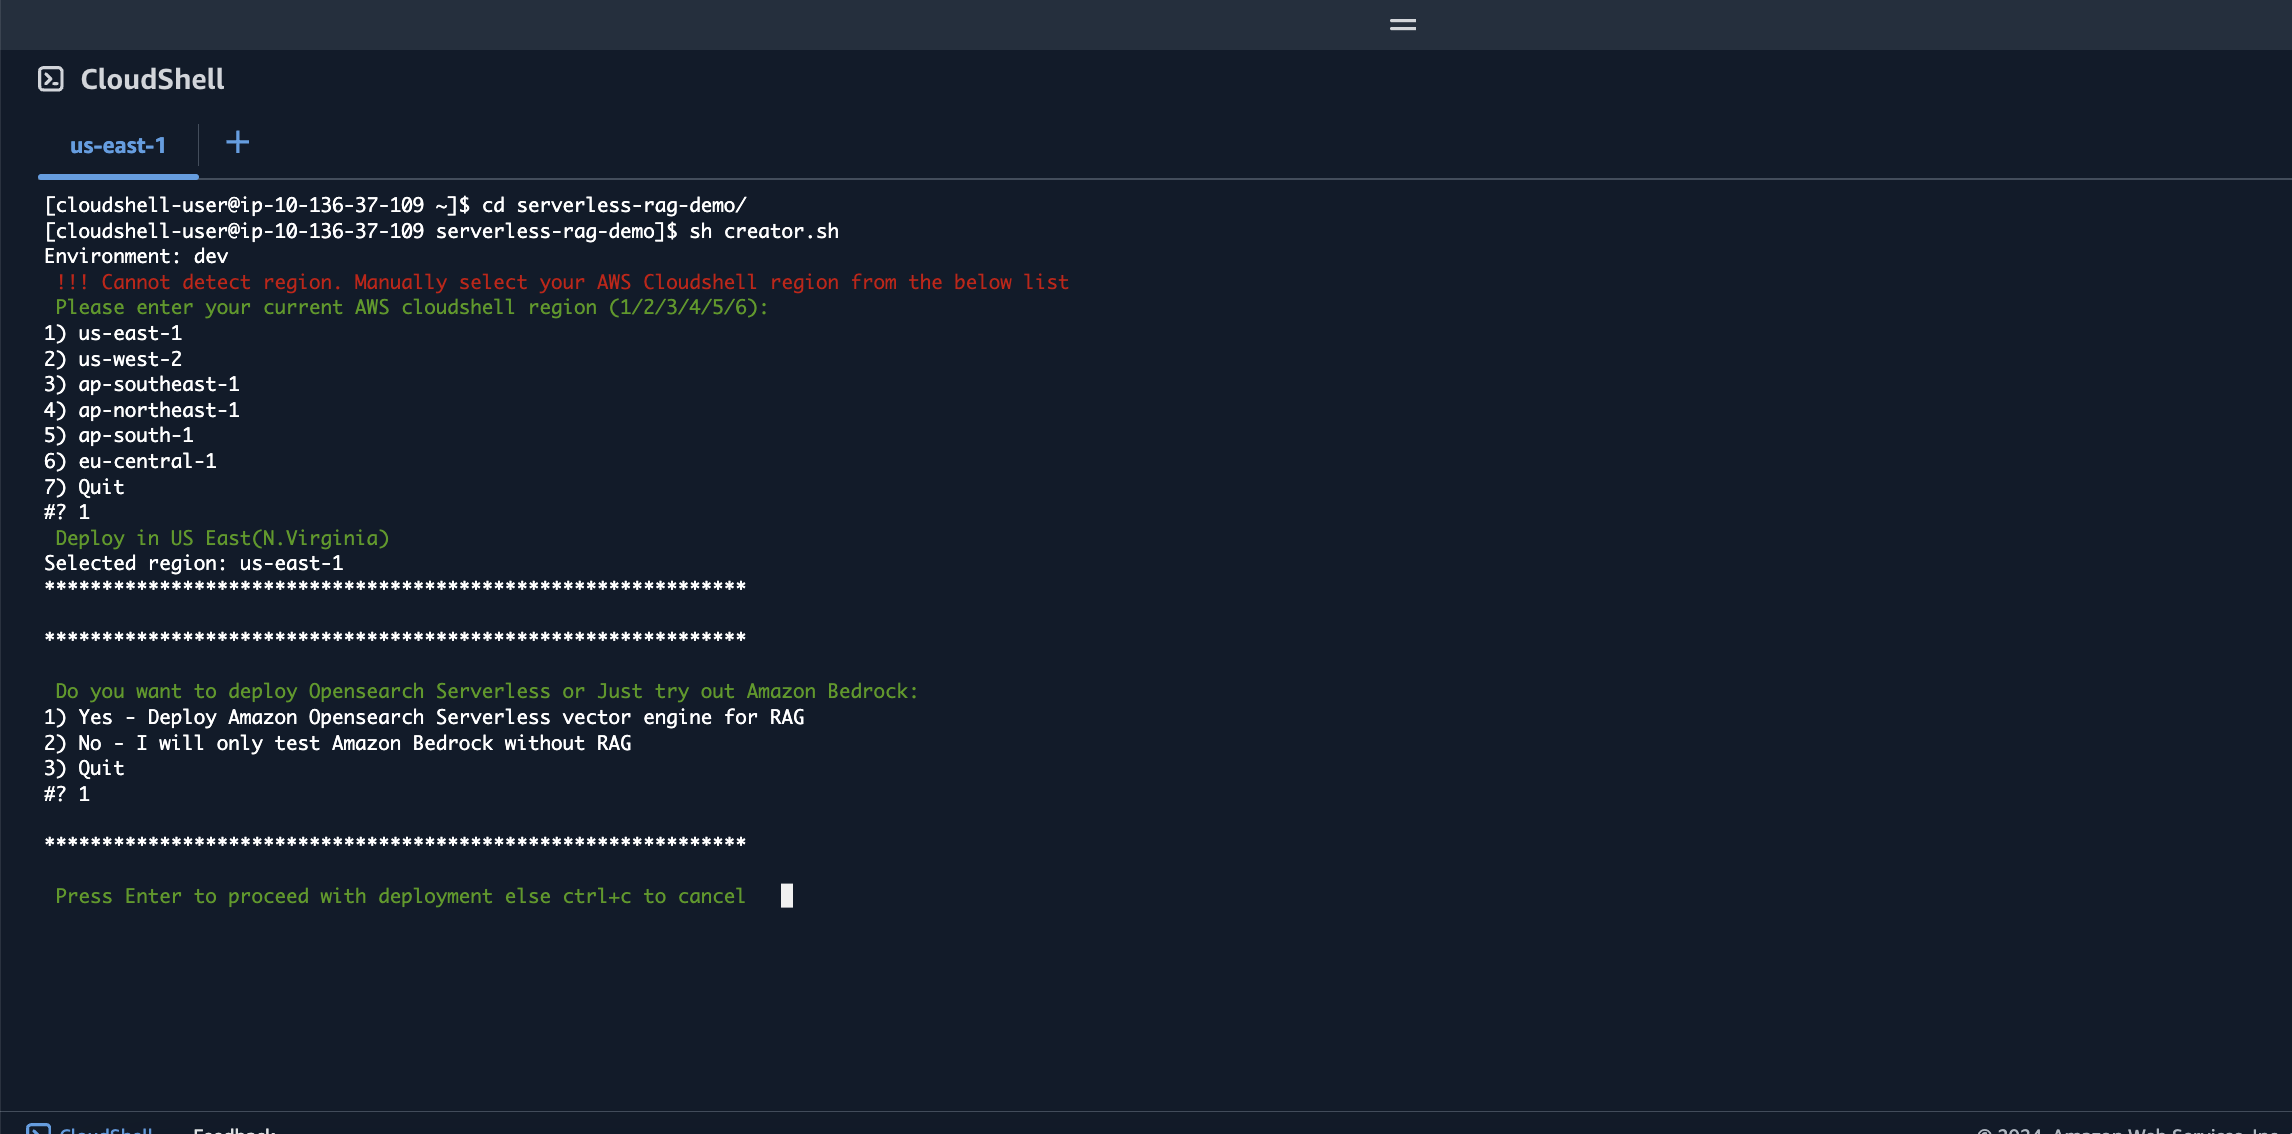The width and height of the screenshot is (2292, 1134).
Task: Click the red 'Cannot detect region' warning text
Action: click(562, 283)
